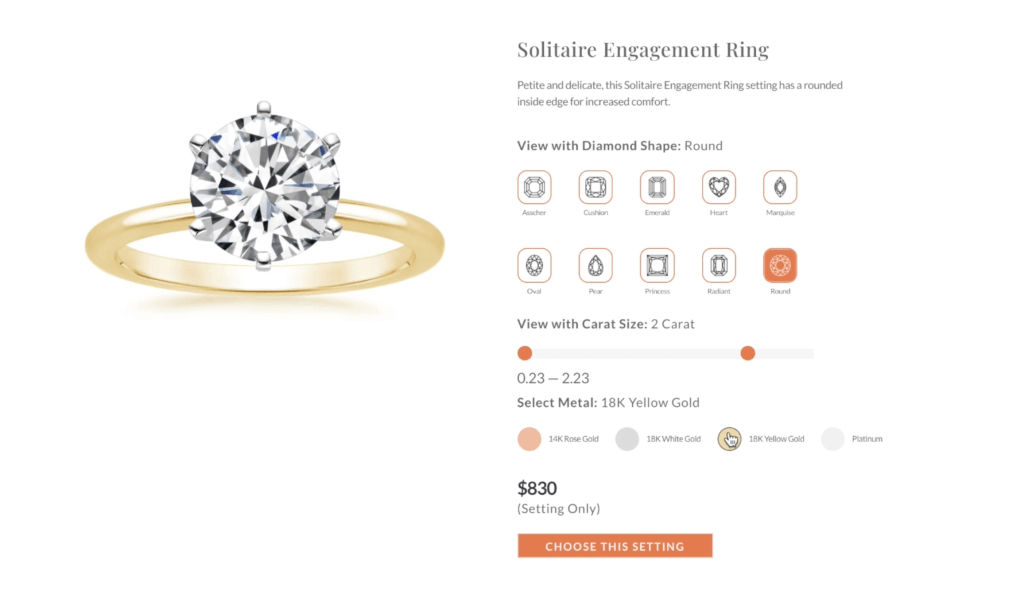Choose the Emerald diamond shape

(x=657, y=187)
